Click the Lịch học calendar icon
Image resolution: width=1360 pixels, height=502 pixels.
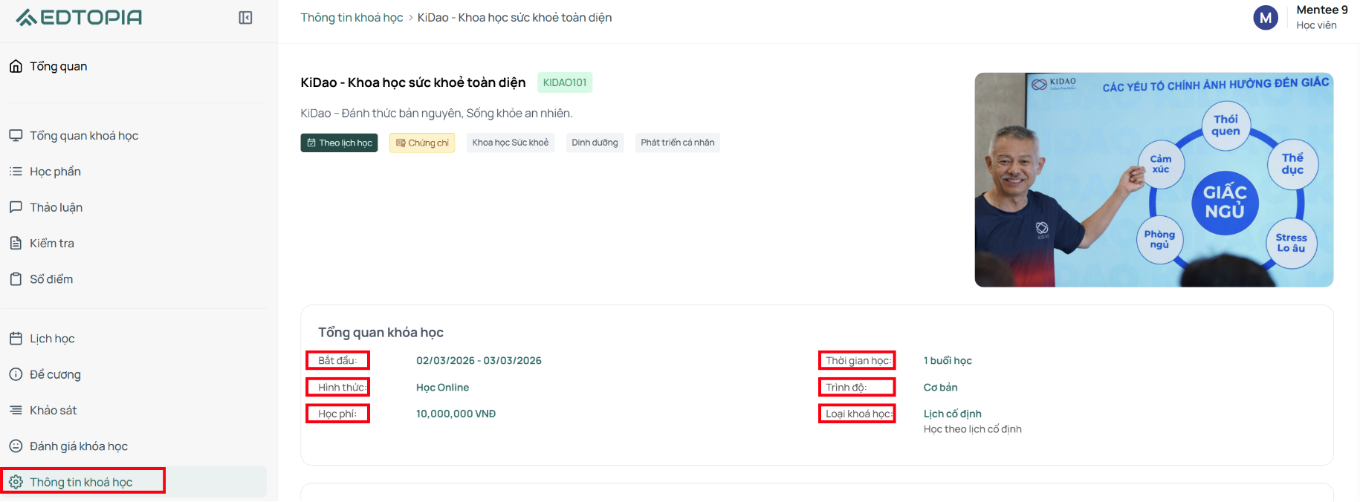15,338
